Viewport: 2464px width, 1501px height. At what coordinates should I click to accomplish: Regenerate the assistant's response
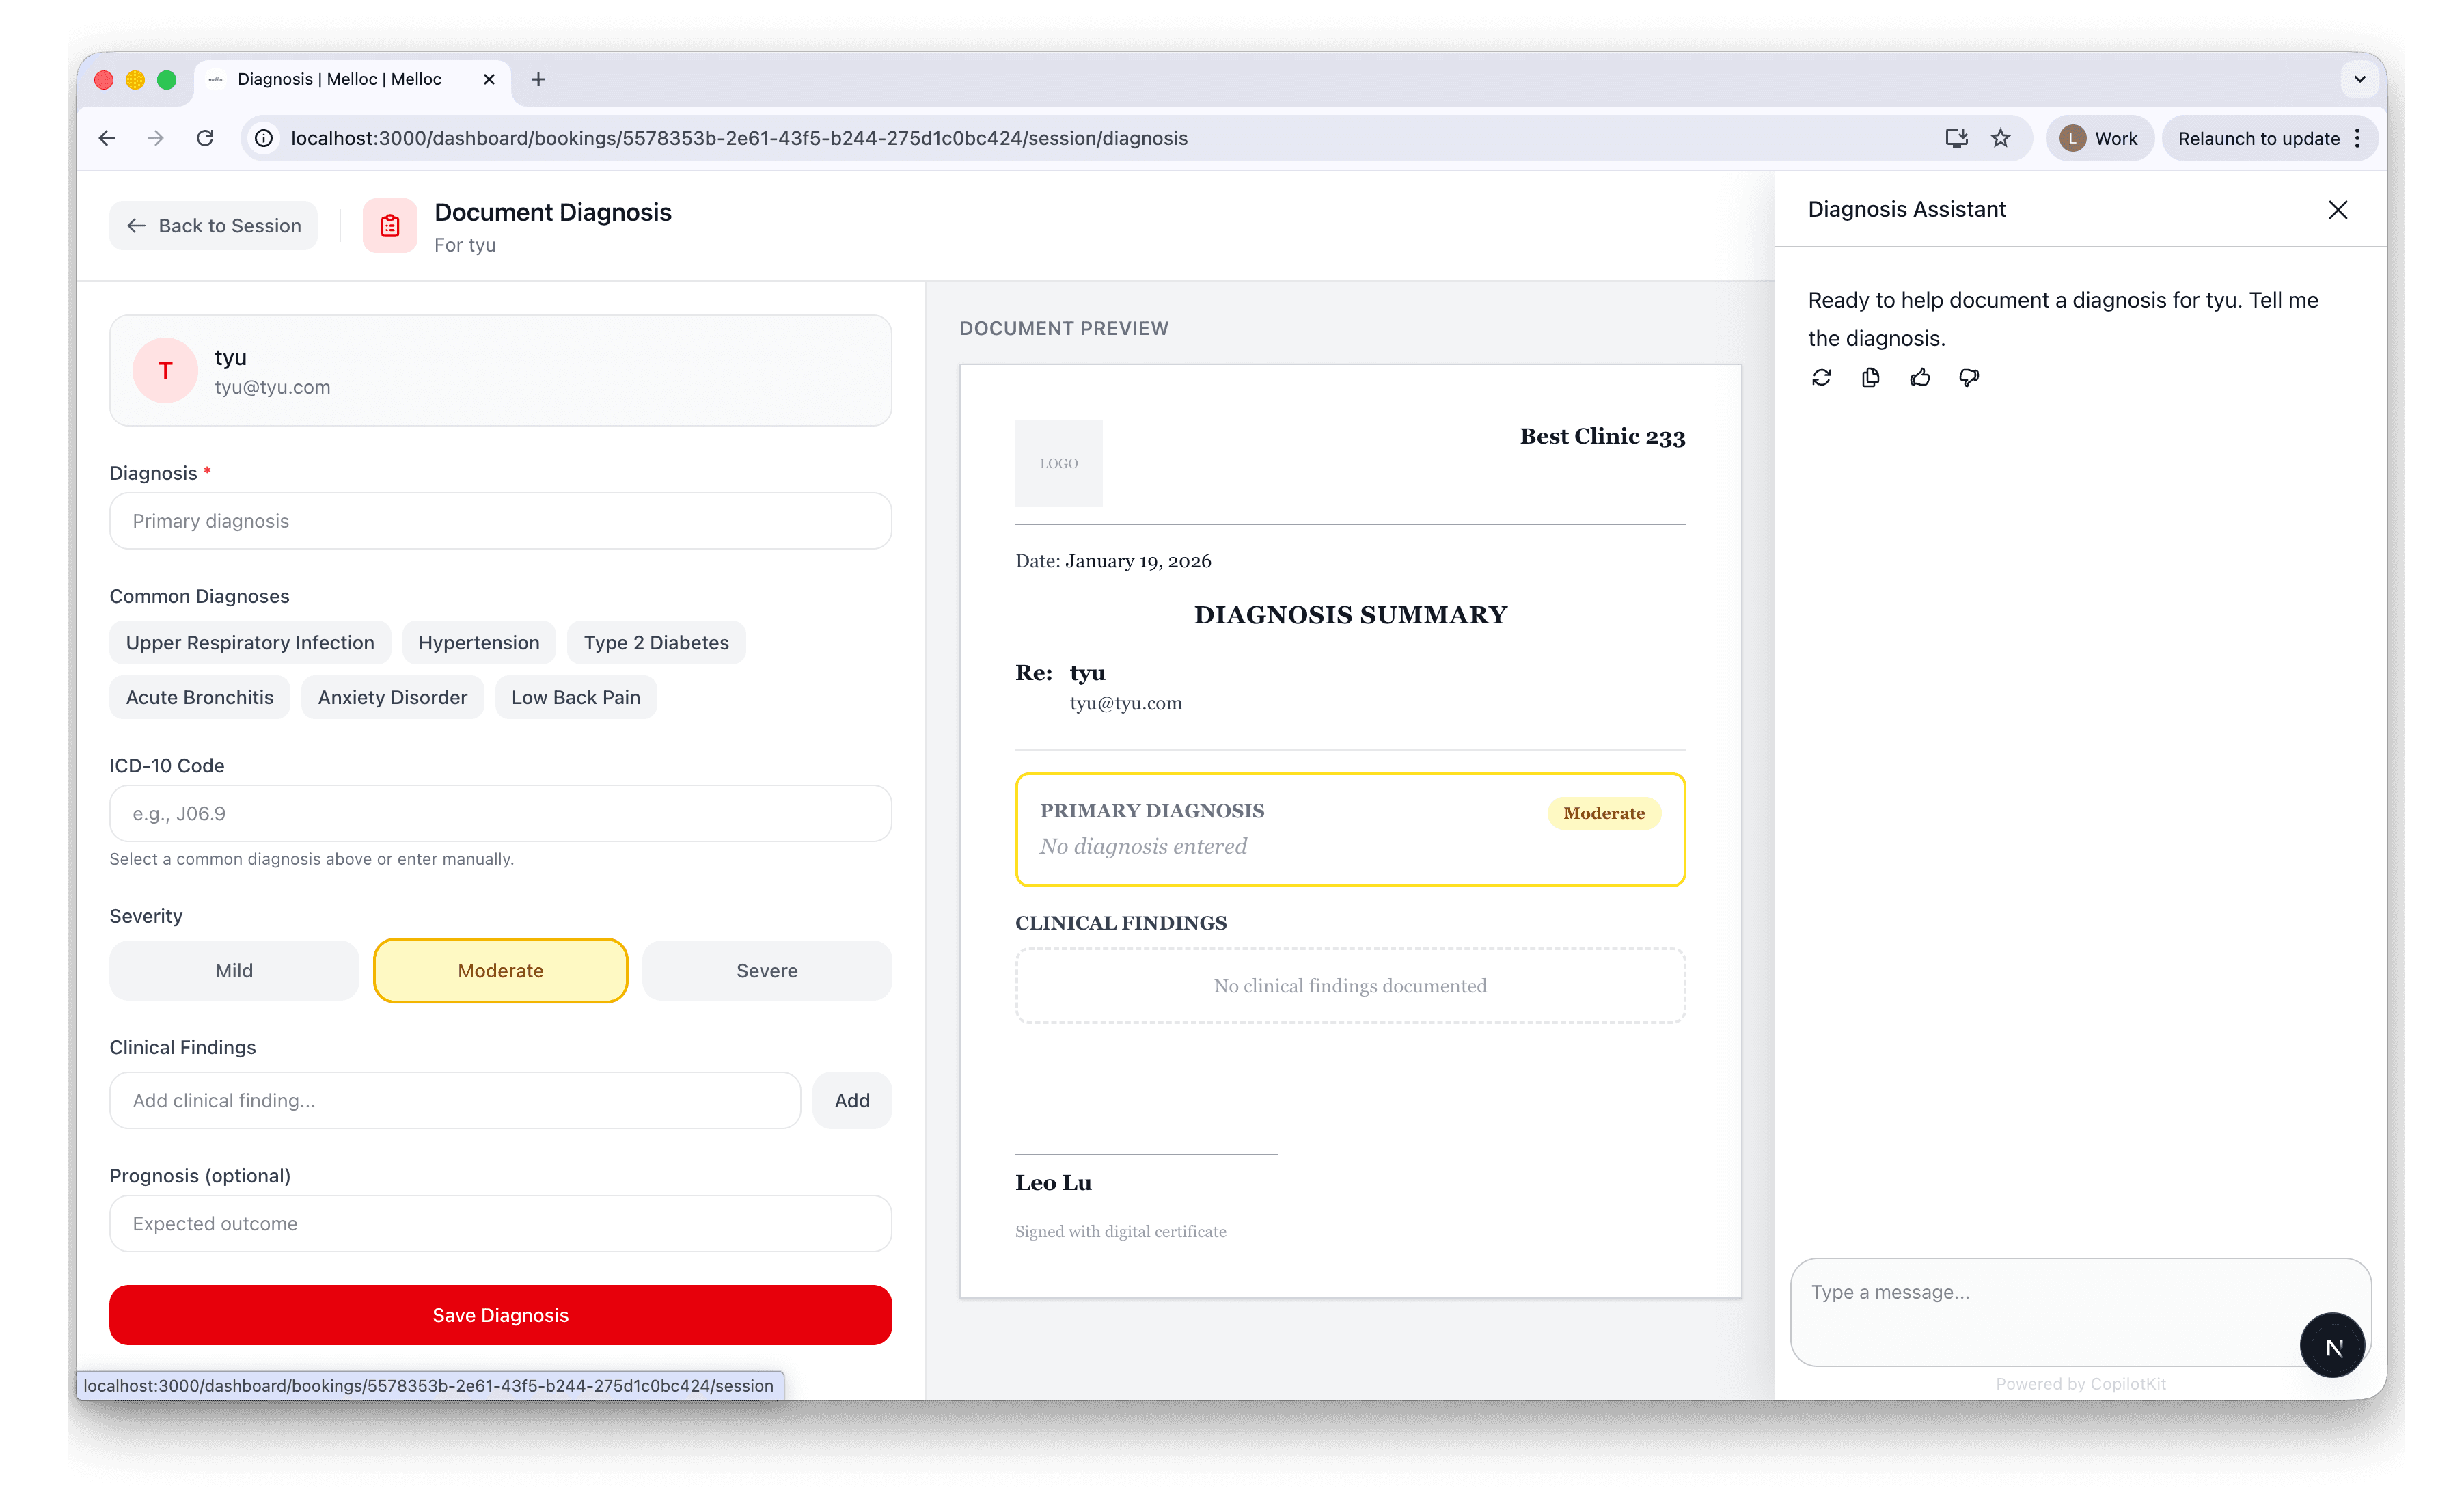tap(1822, 377)
